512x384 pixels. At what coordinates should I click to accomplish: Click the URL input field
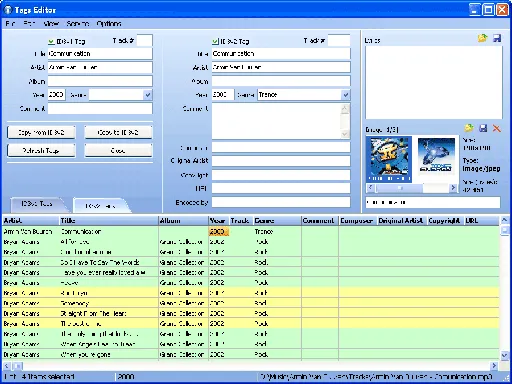[x=281, y=189]
